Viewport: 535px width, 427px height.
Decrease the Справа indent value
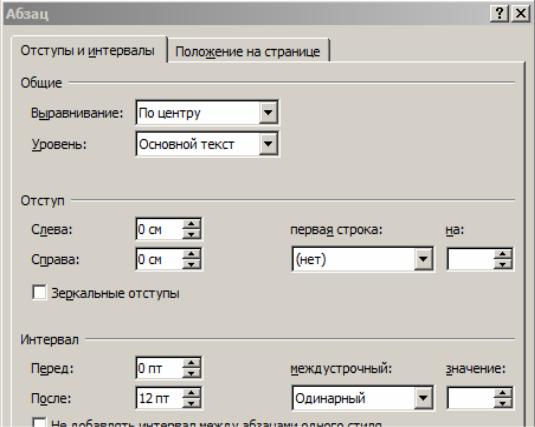[191, 265]
